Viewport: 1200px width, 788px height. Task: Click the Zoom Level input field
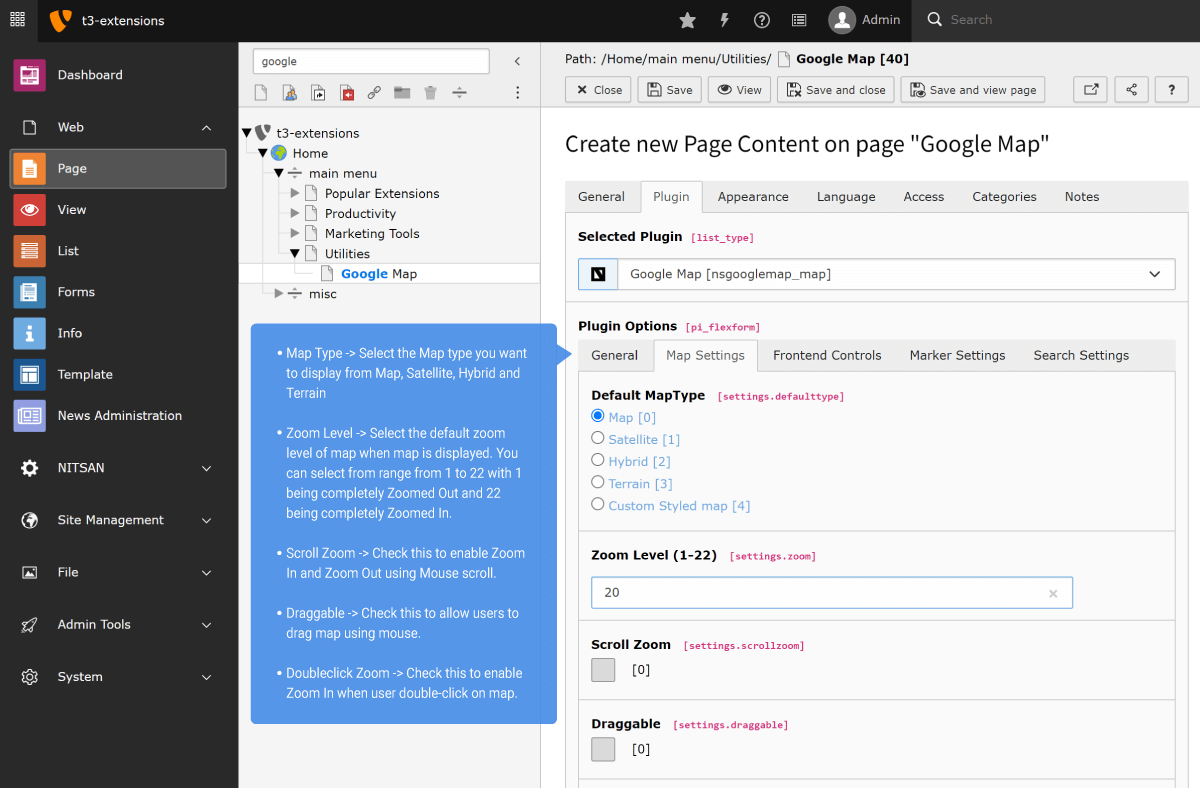[832, 593]
